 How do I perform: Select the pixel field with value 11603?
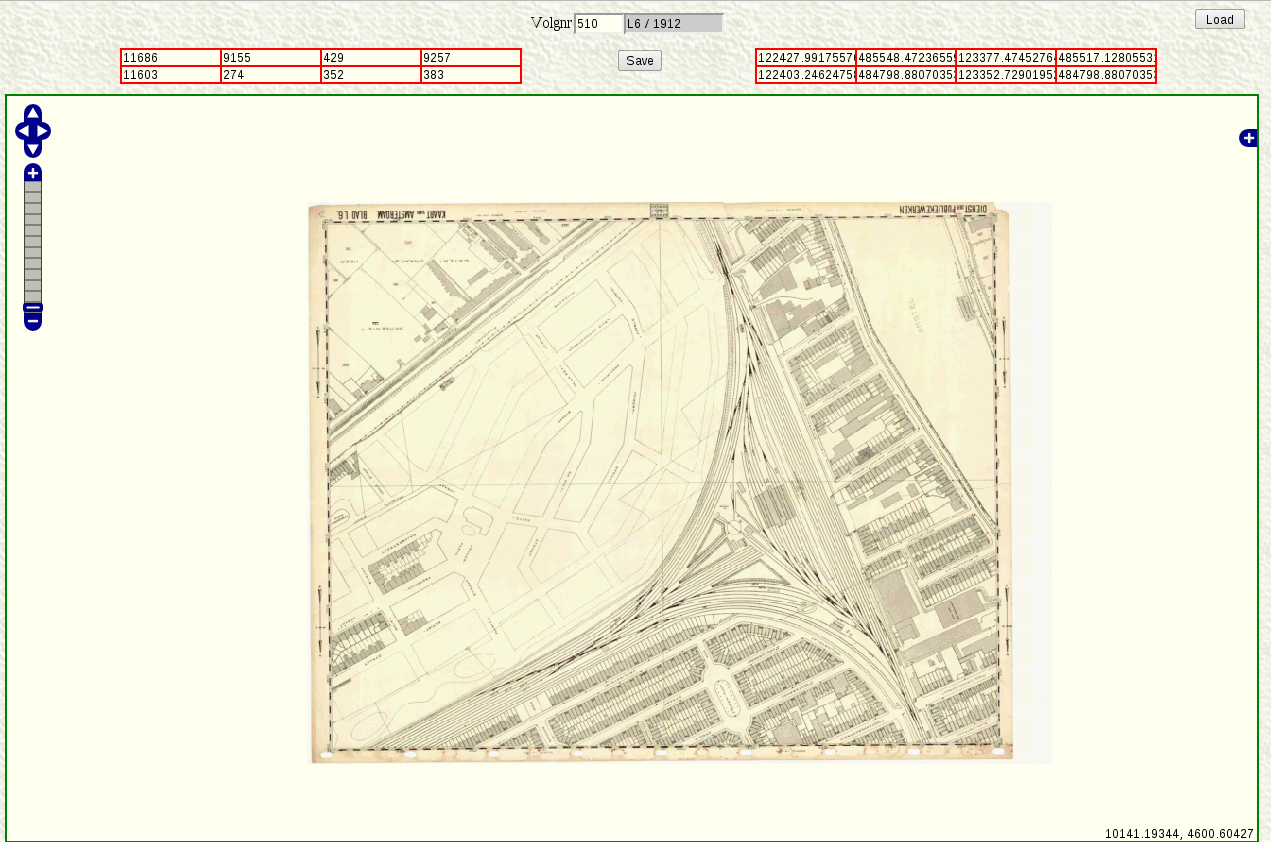171,74
